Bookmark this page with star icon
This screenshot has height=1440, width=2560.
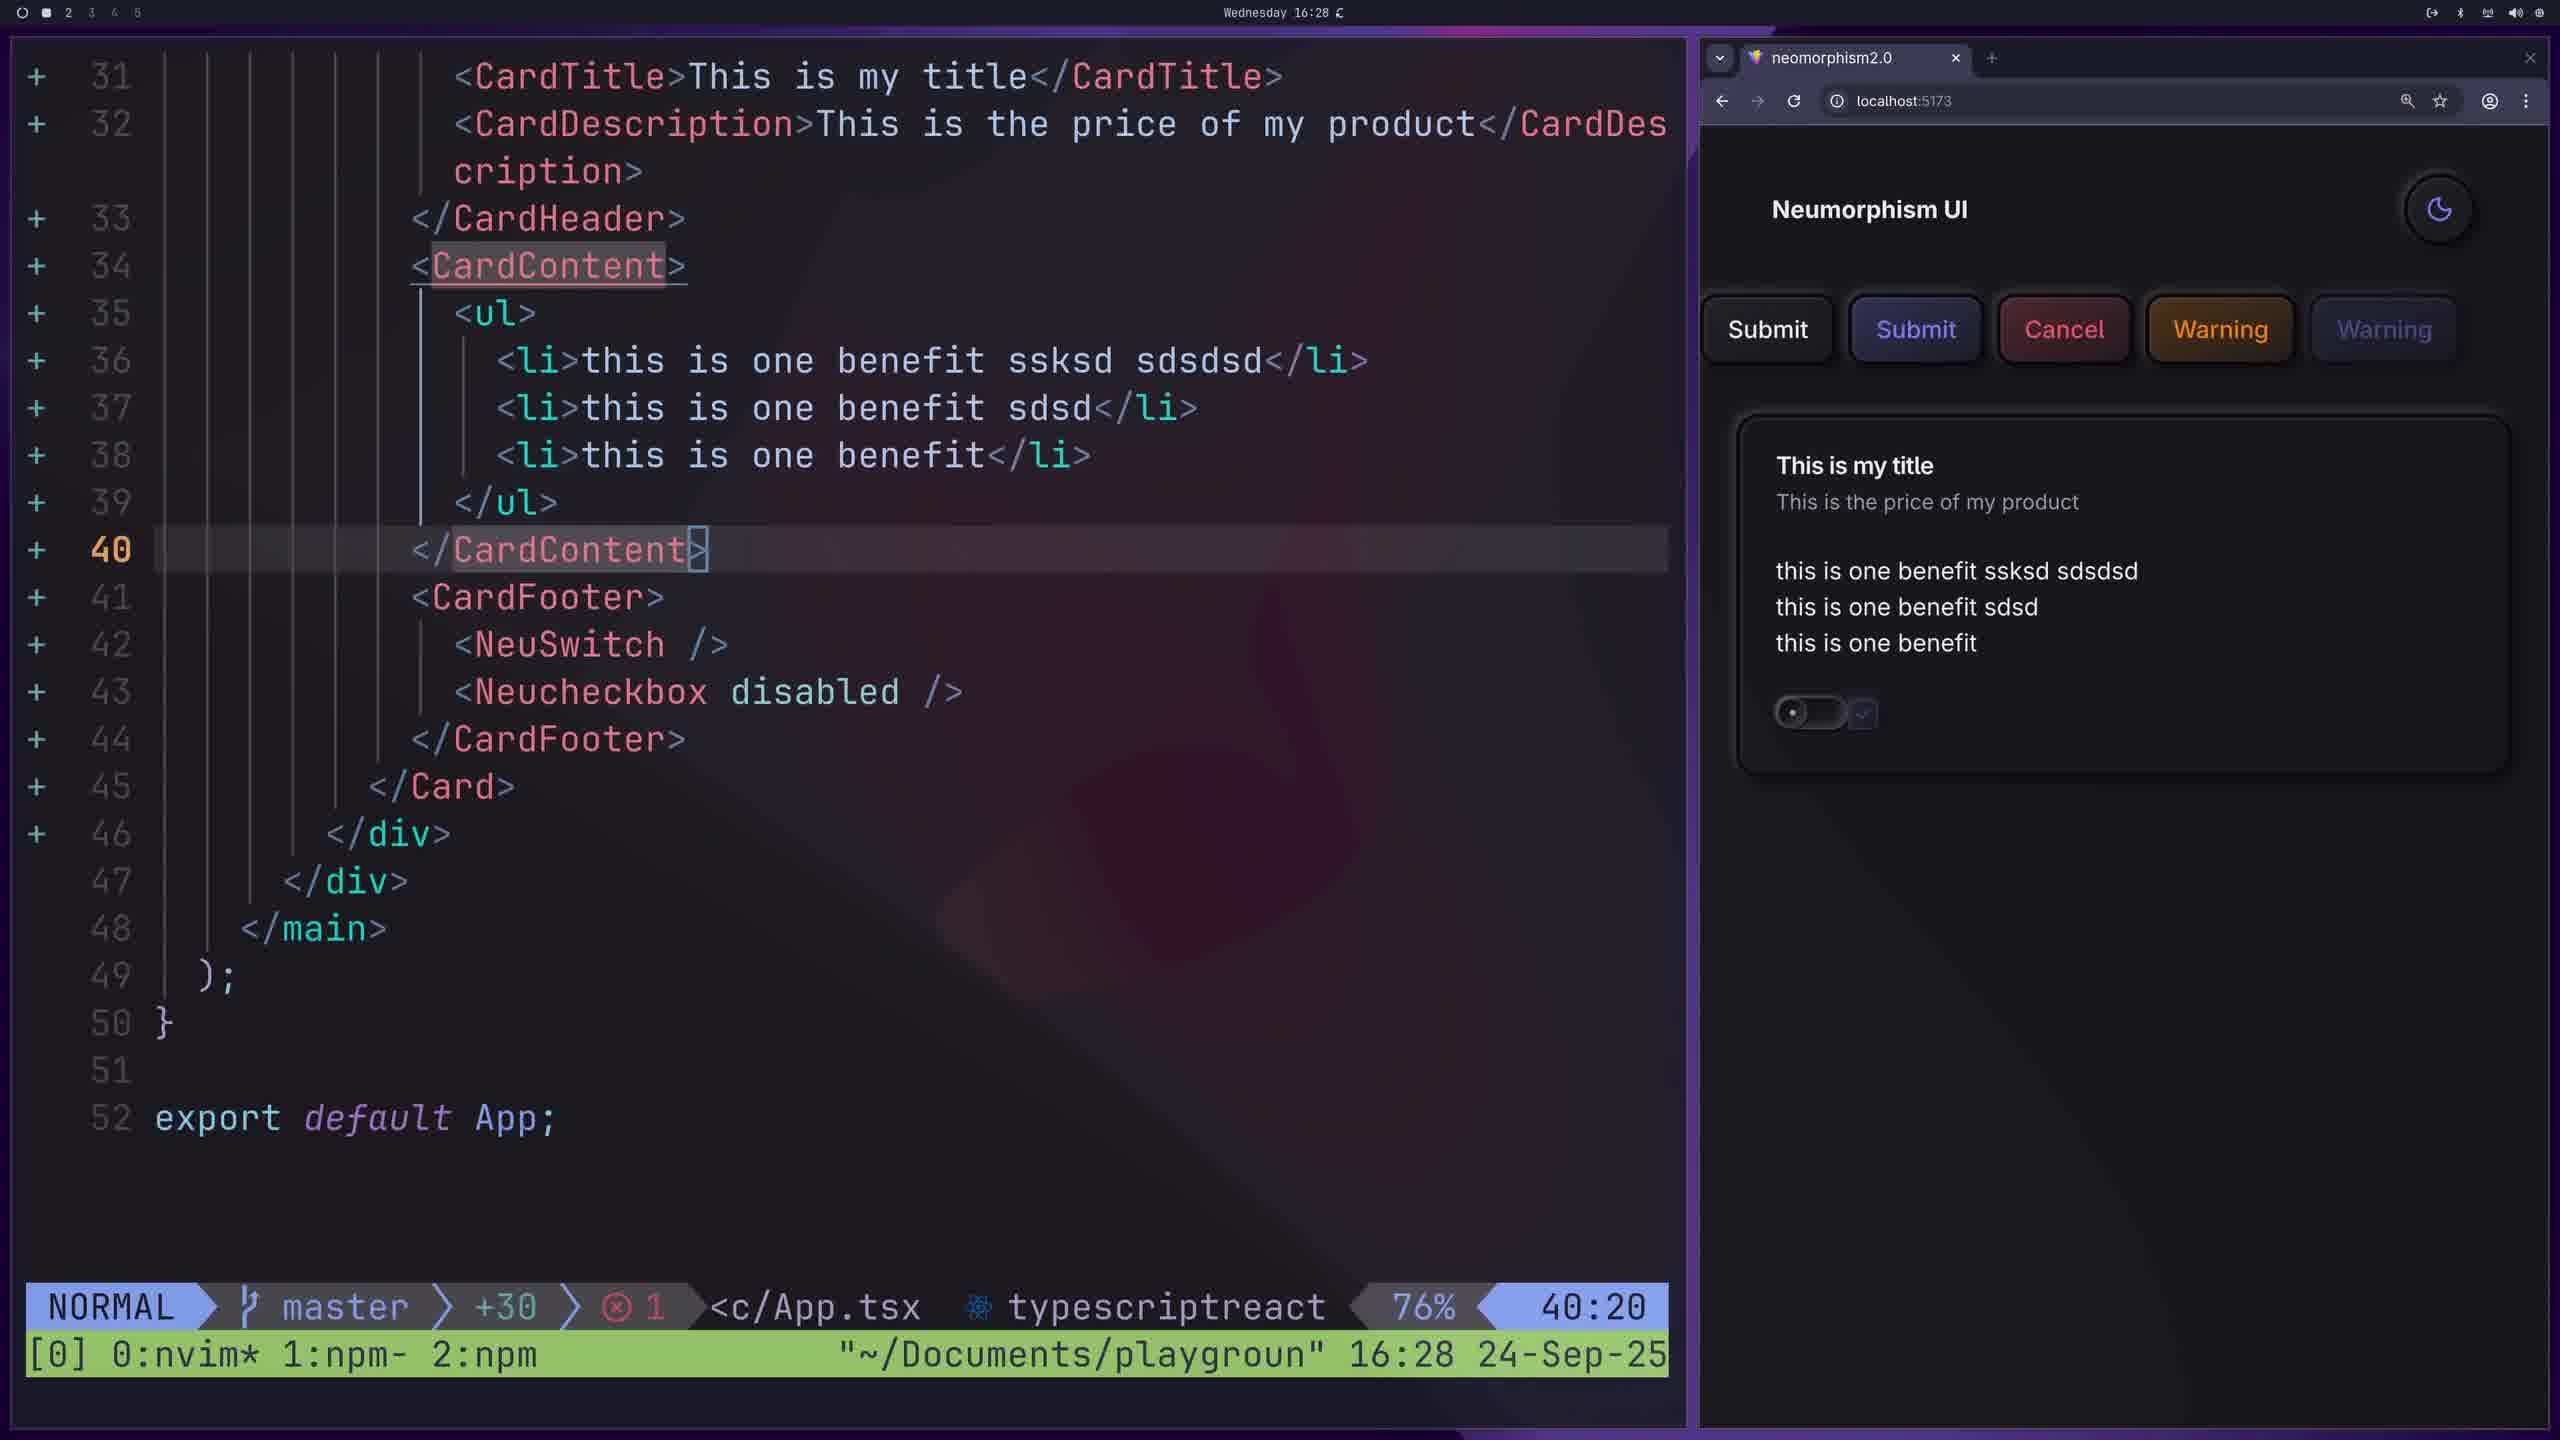[x=2440, y=101]
